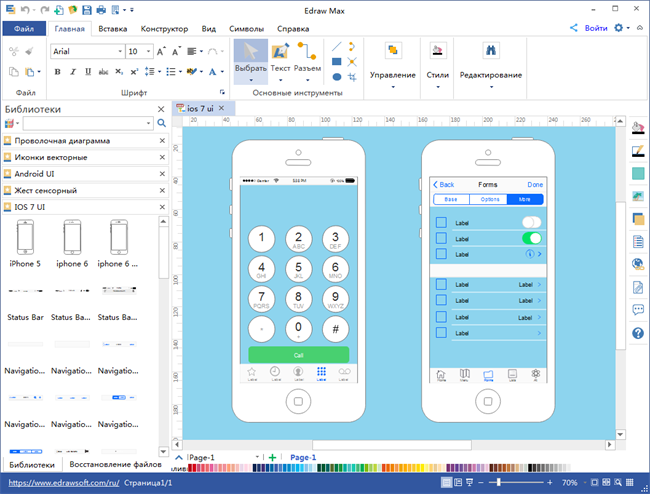Screen dimensions: 650x494
Task: Click the Войти sign-in button
Action: 589,29
